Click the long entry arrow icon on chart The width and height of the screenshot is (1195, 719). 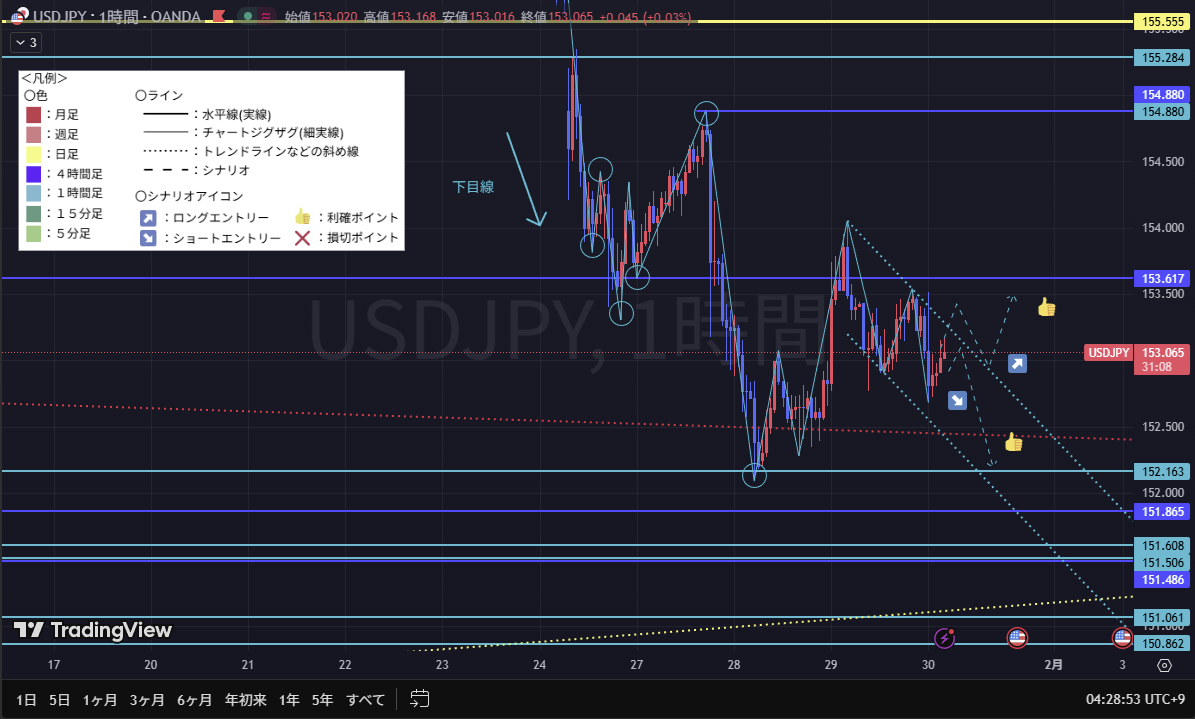[x=1017, y=364]
